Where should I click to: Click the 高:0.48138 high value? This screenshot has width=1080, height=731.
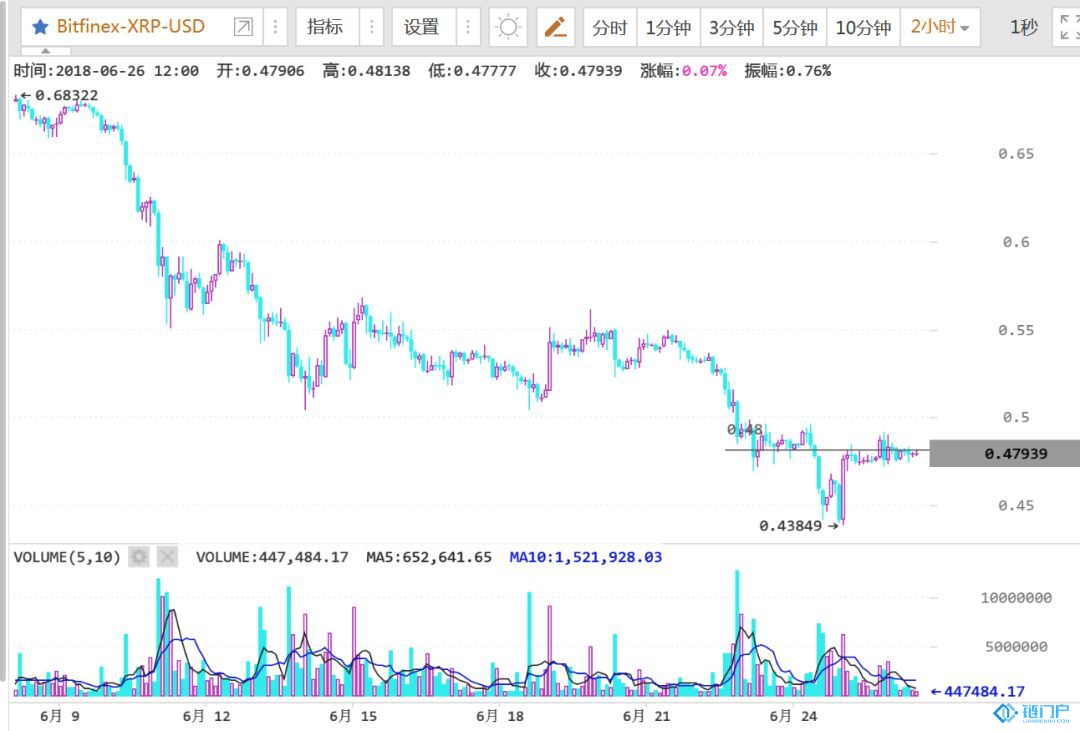click(x=366, y=70)
